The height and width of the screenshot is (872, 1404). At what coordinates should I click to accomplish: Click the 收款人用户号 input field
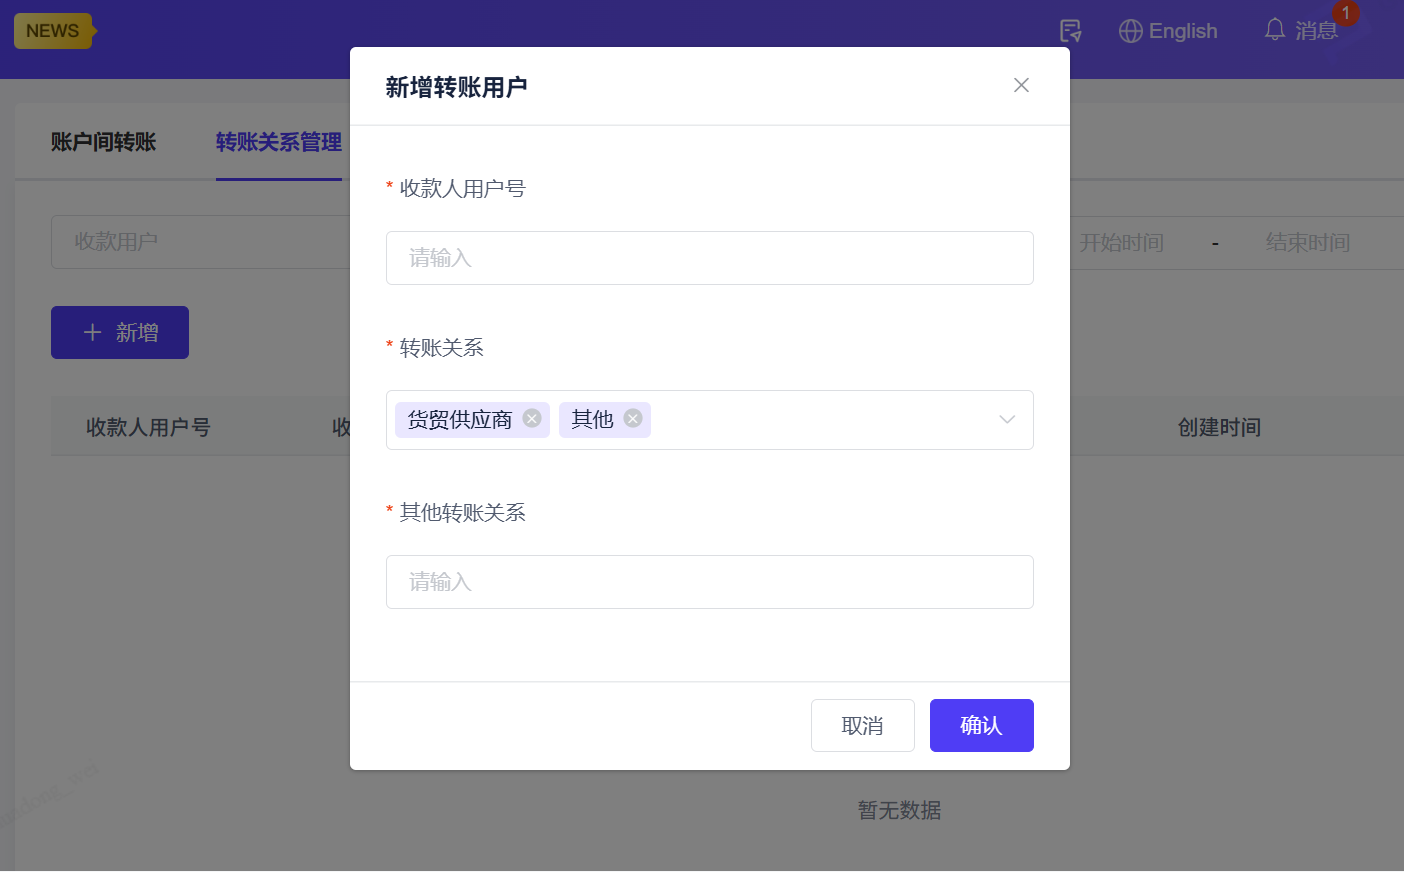point(709,258)
